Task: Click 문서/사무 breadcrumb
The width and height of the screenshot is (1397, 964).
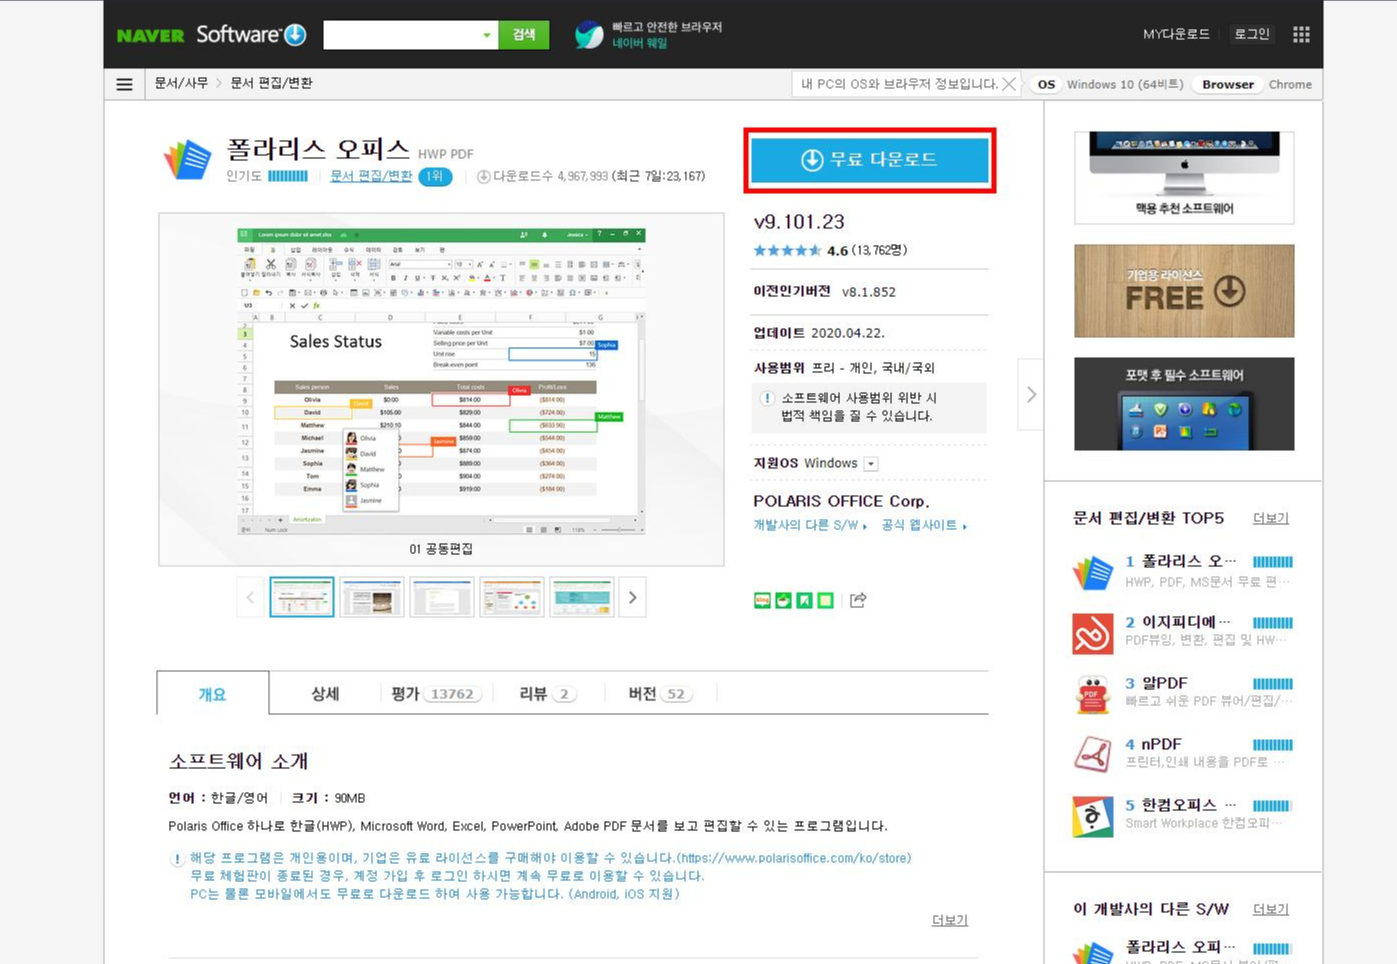Action: pyautogui.click(x=181, y=84)
